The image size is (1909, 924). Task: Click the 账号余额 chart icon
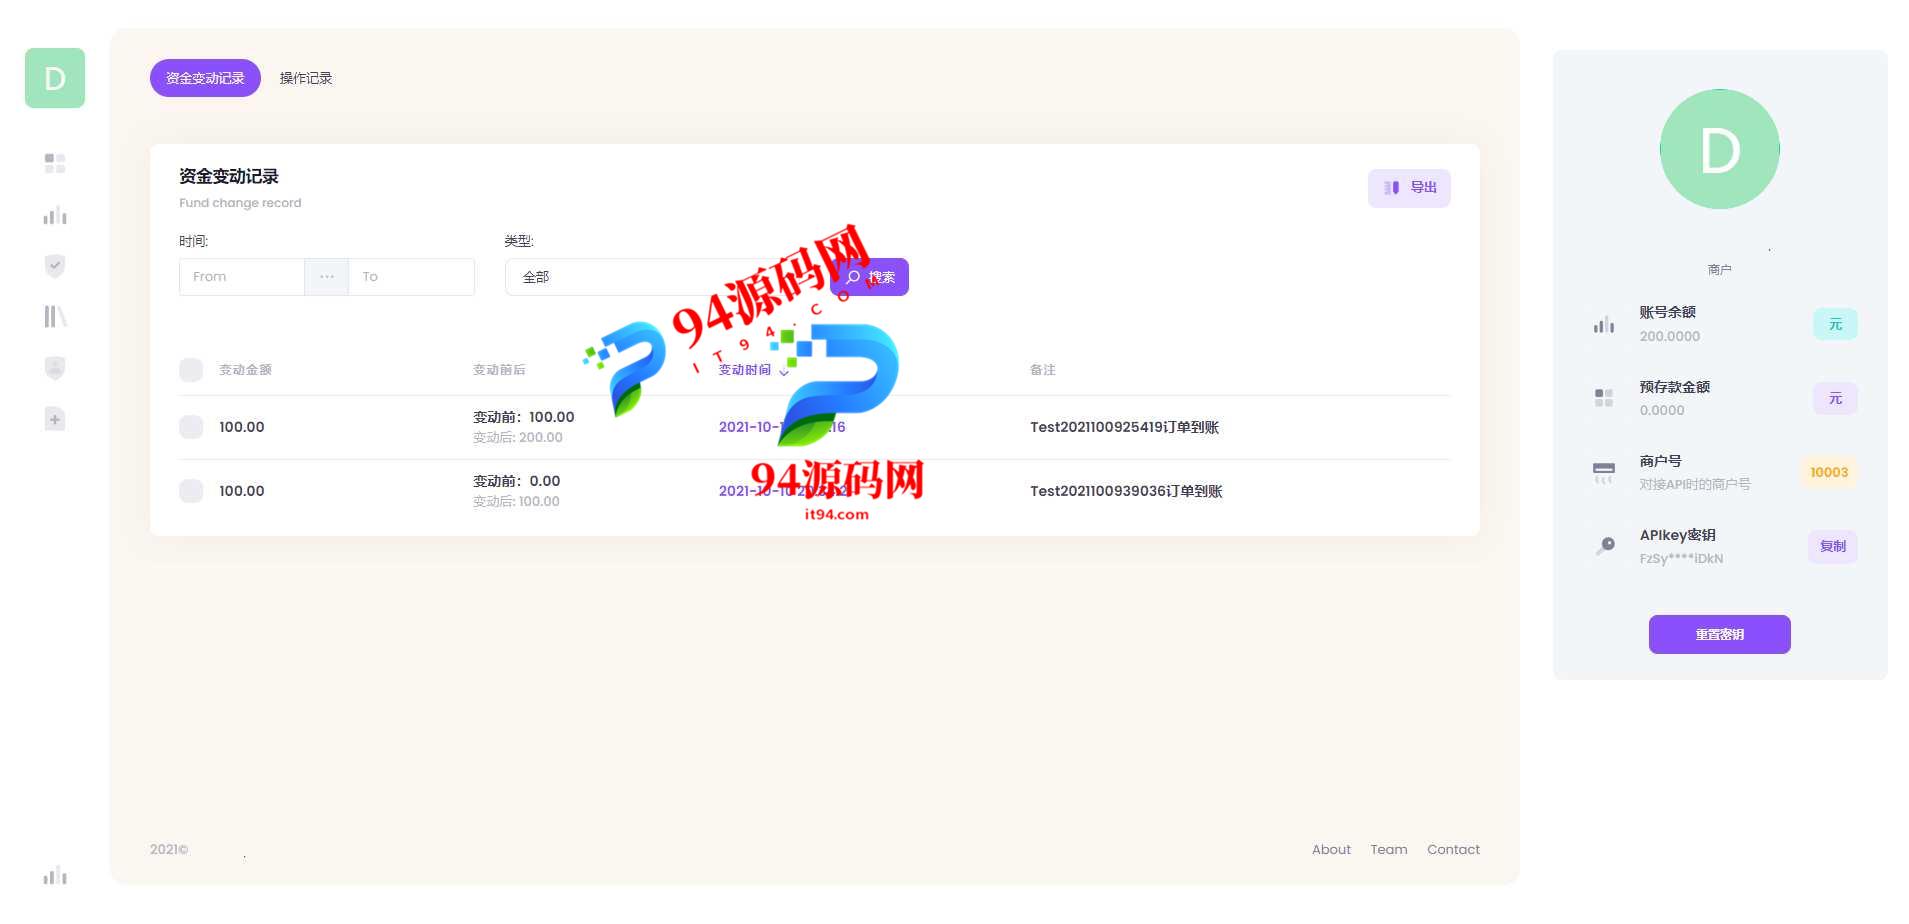pyautogui.click(x=1604, y=324)
